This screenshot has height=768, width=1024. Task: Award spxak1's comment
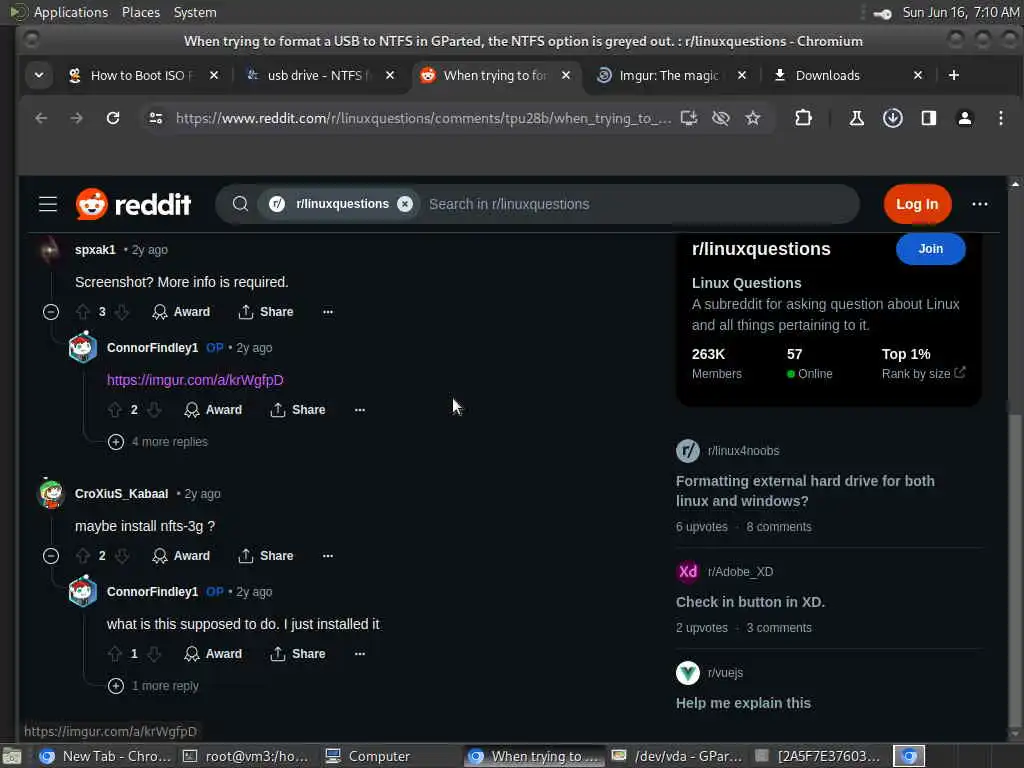coord(182,312)
